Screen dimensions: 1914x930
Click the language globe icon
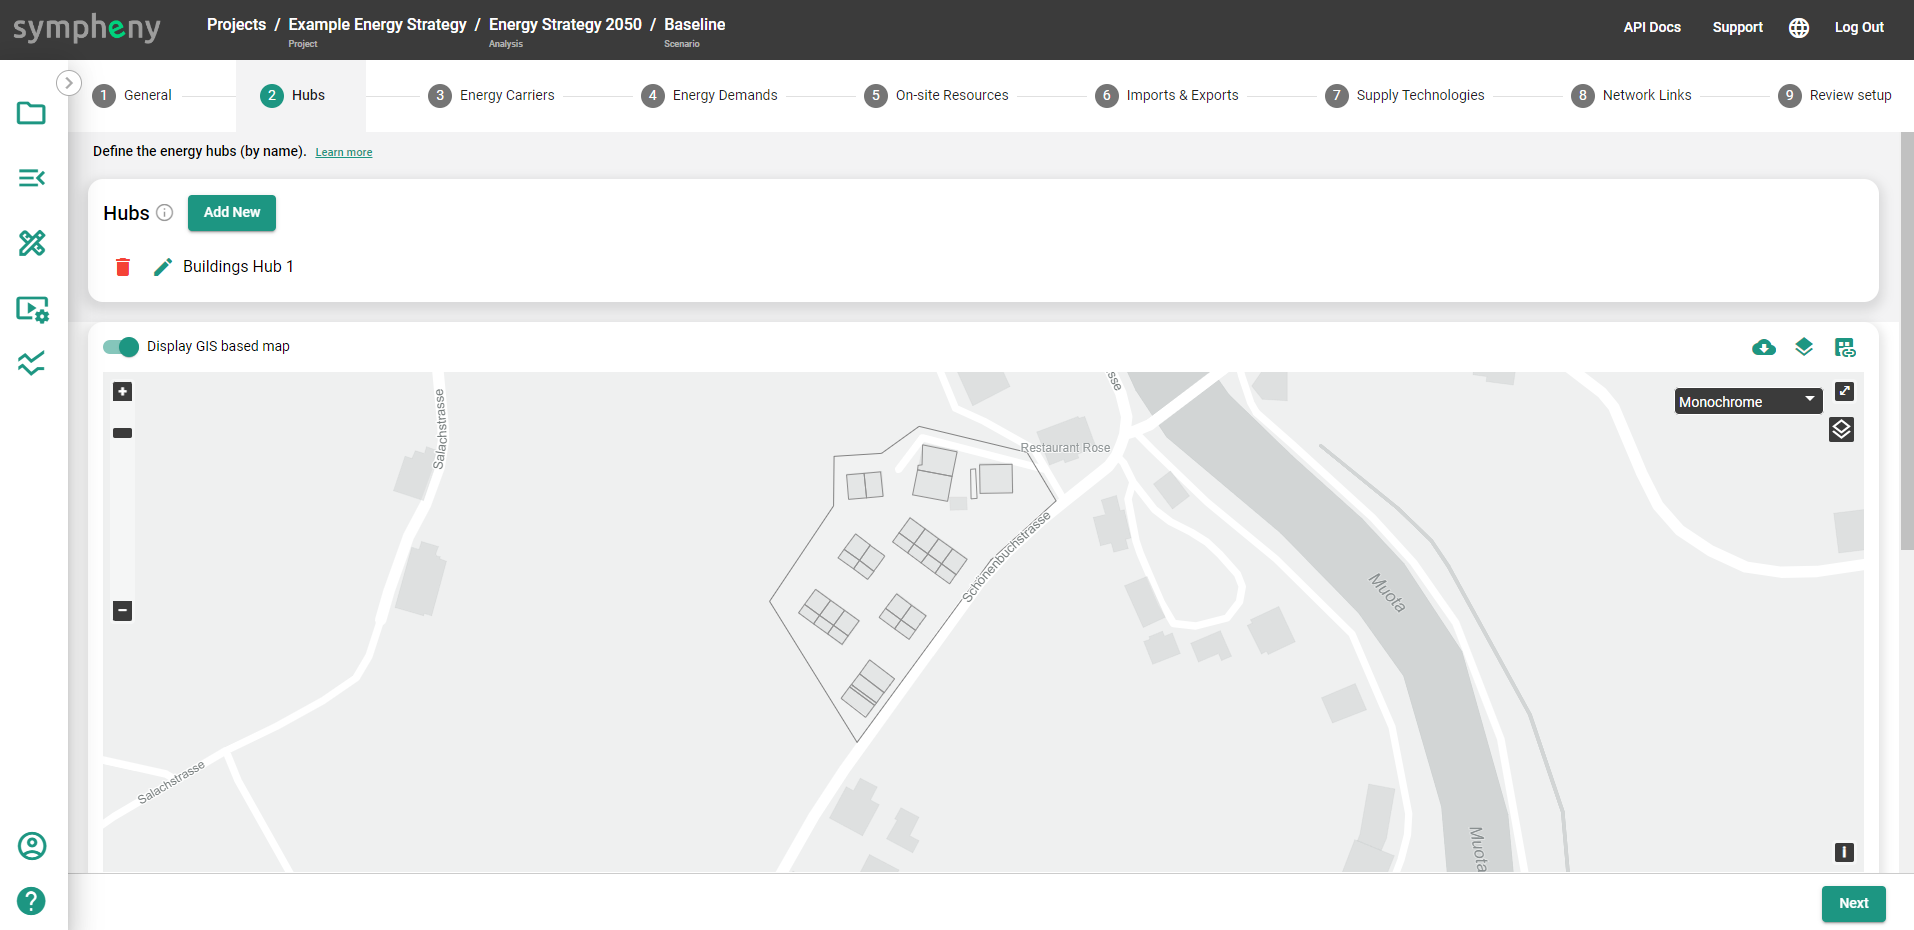click(x=1798, y=28)
